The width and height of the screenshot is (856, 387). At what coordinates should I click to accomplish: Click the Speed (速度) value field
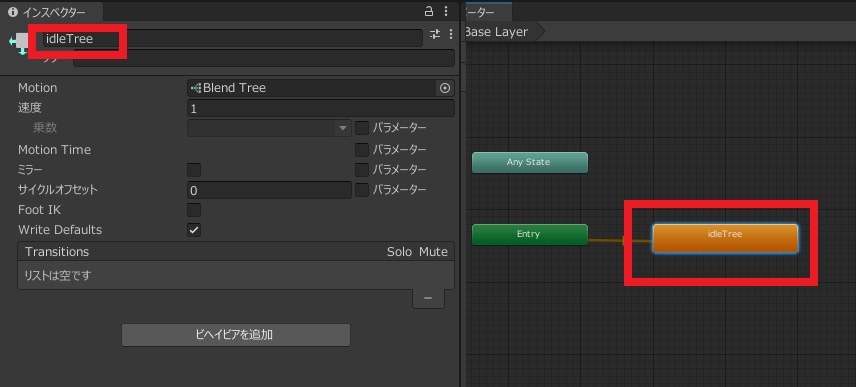coord(320,108)
